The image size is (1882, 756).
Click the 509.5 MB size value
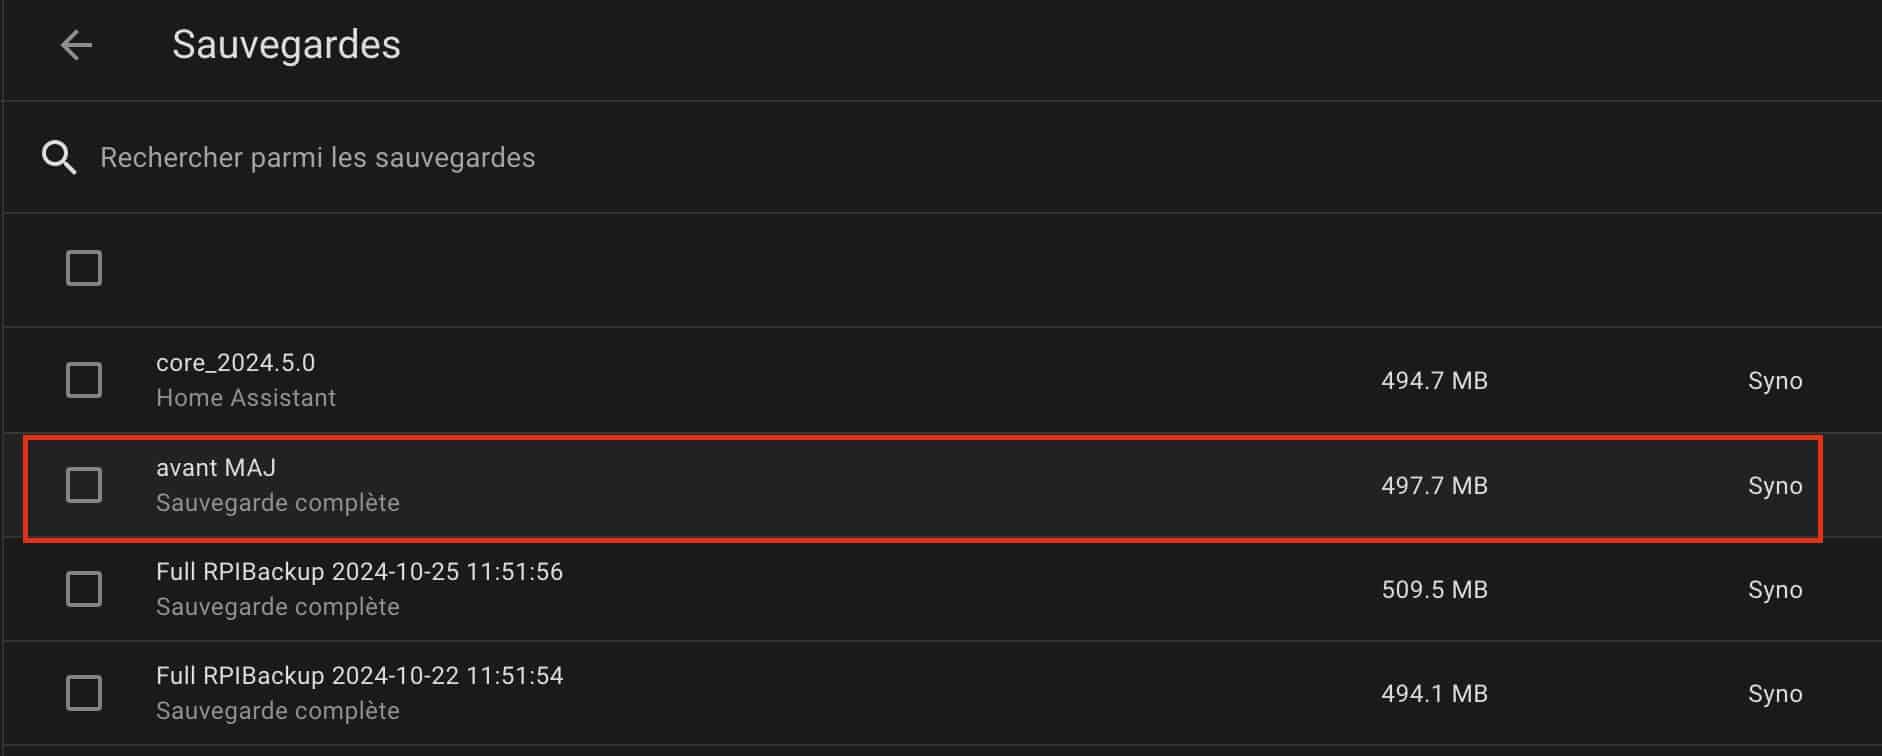[1434, 590]
